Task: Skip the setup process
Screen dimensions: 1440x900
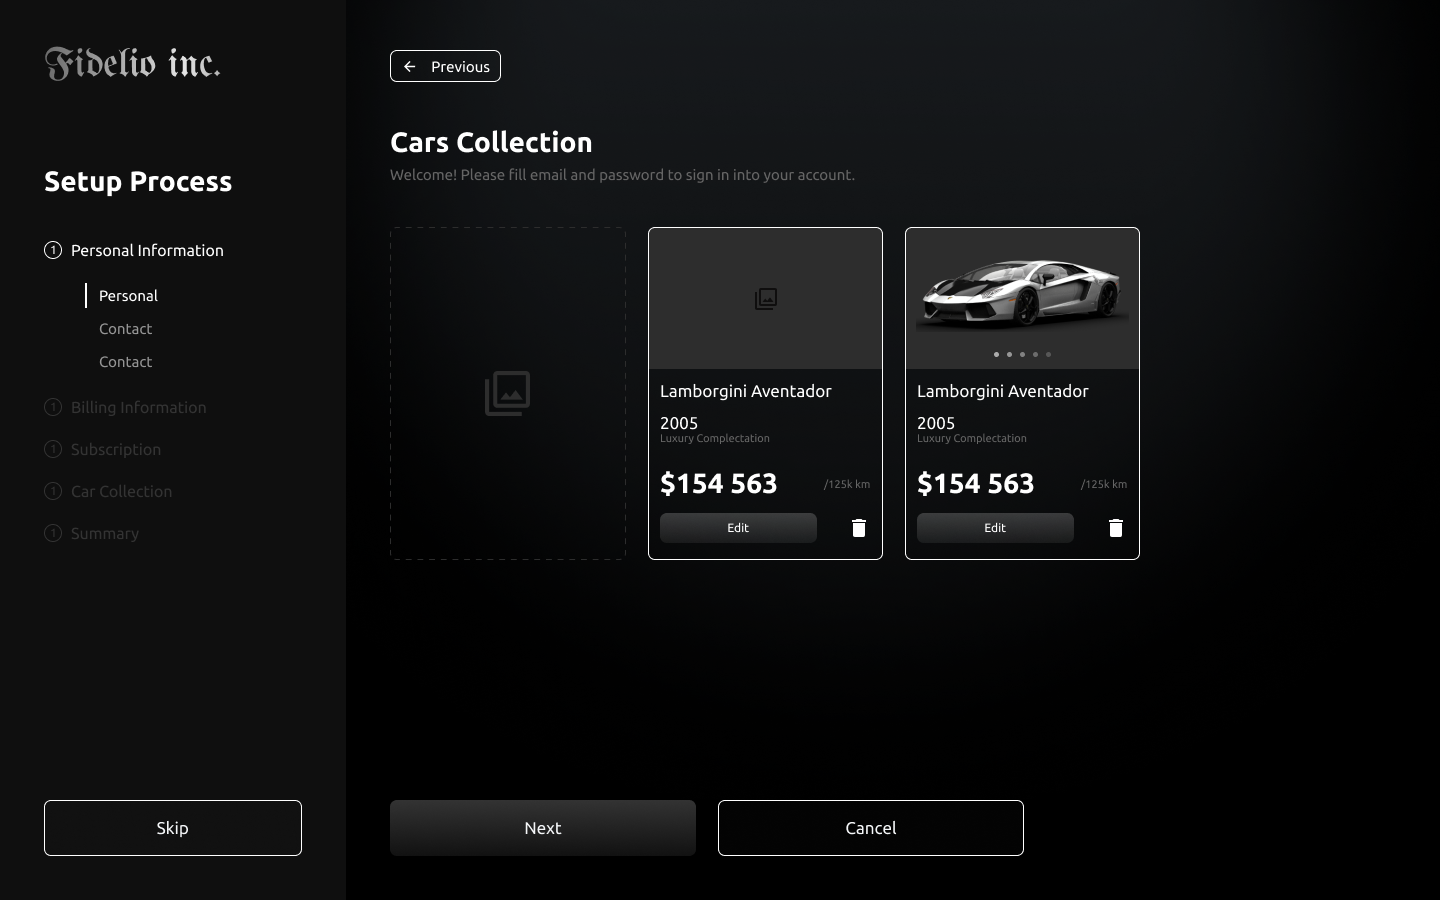Action: (x=172, y=828)
